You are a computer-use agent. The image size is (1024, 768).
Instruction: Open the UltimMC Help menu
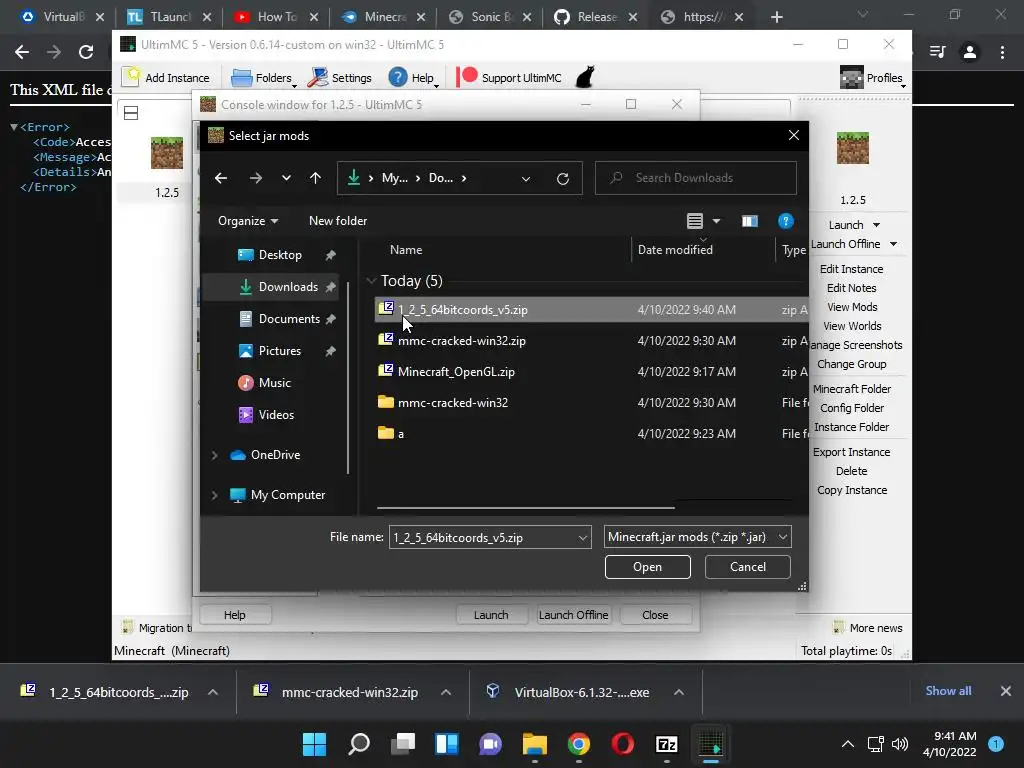(x=413, y=78)
